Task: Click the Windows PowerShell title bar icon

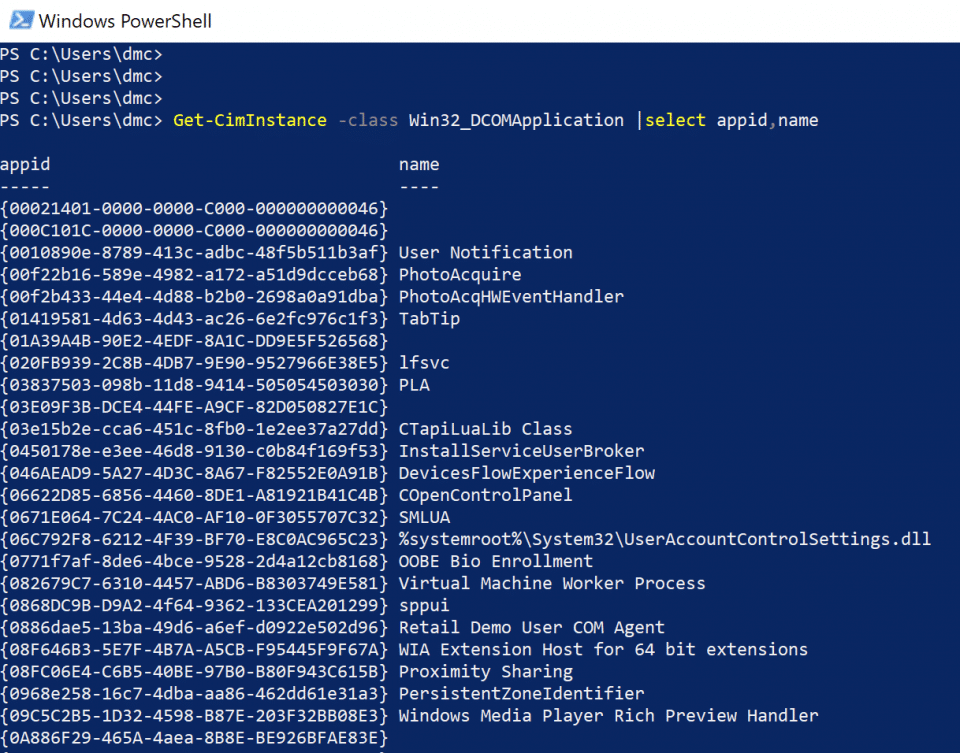Action: coord(21,21)
